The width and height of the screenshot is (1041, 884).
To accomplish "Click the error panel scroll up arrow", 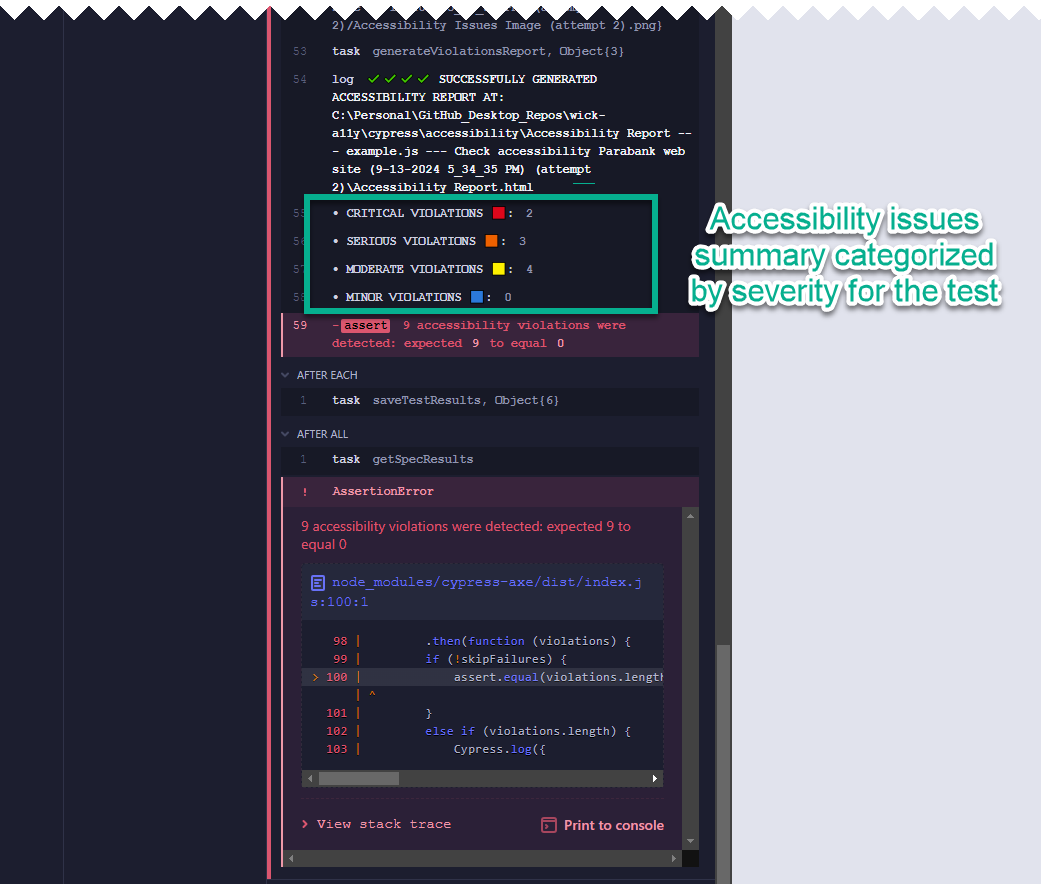I will tap(690, 516).
